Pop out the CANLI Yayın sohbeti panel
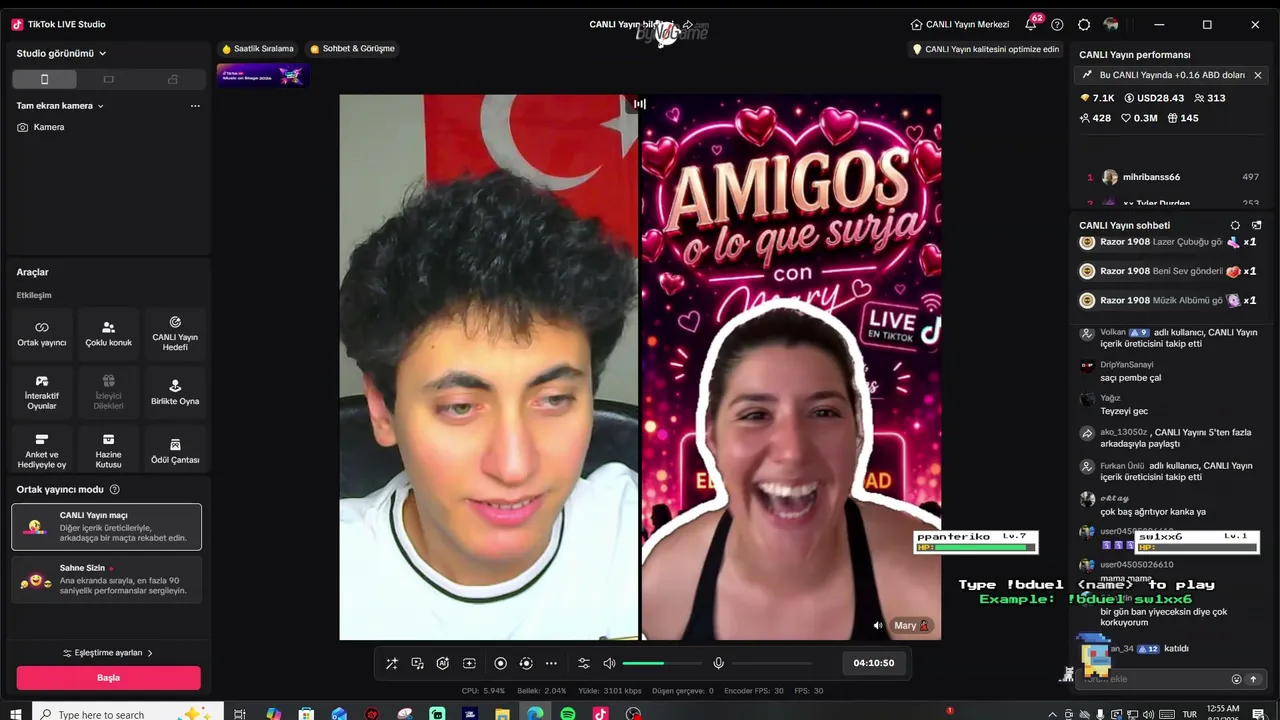1280x720 pixels. 1257,226
